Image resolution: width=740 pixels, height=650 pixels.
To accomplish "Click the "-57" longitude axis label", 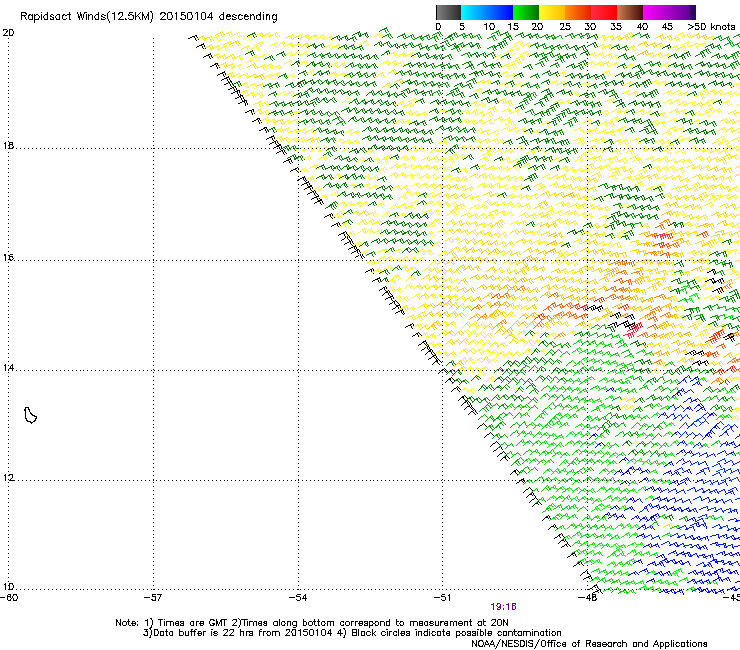I will (153, 598).
